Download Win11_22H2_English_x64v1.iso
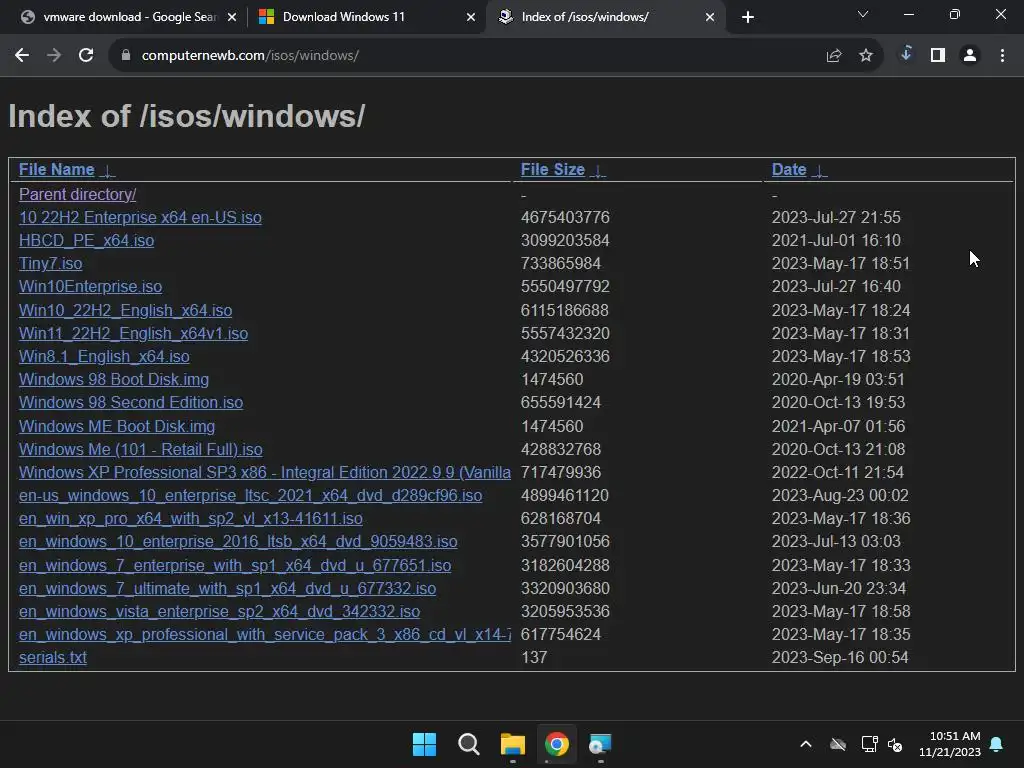The height and width of the screenshot is (768, 1024). [133, 333]
